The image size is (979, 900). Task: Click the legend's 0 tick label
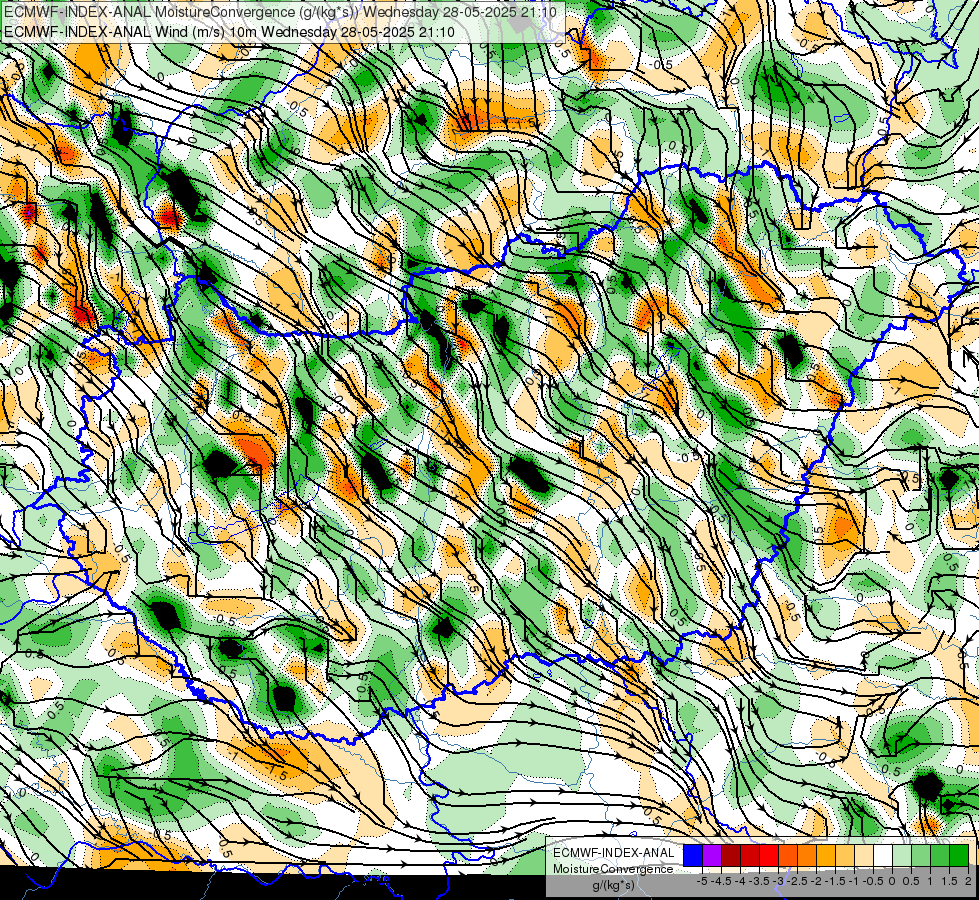(x=893, y=881)
